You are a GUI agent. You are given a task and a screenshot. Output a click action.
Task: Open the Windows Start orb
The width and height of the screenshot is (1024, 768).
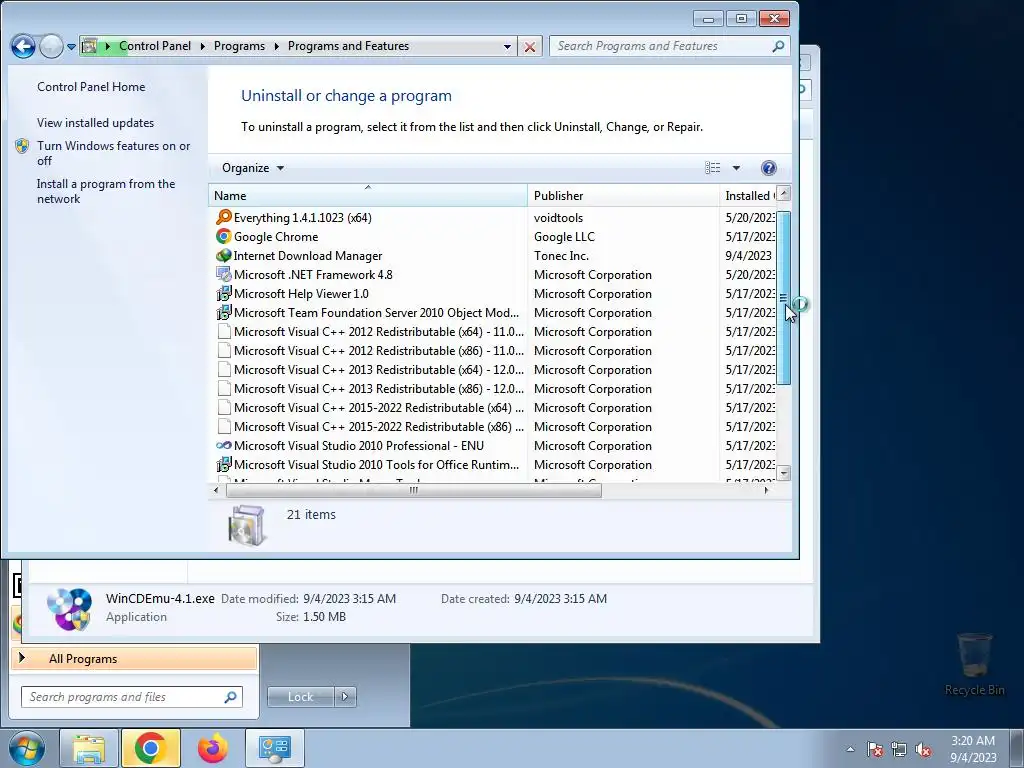27,748
